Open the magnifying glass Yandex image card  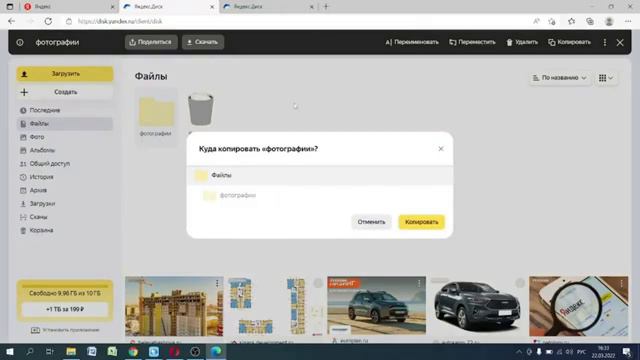point(578,306)
